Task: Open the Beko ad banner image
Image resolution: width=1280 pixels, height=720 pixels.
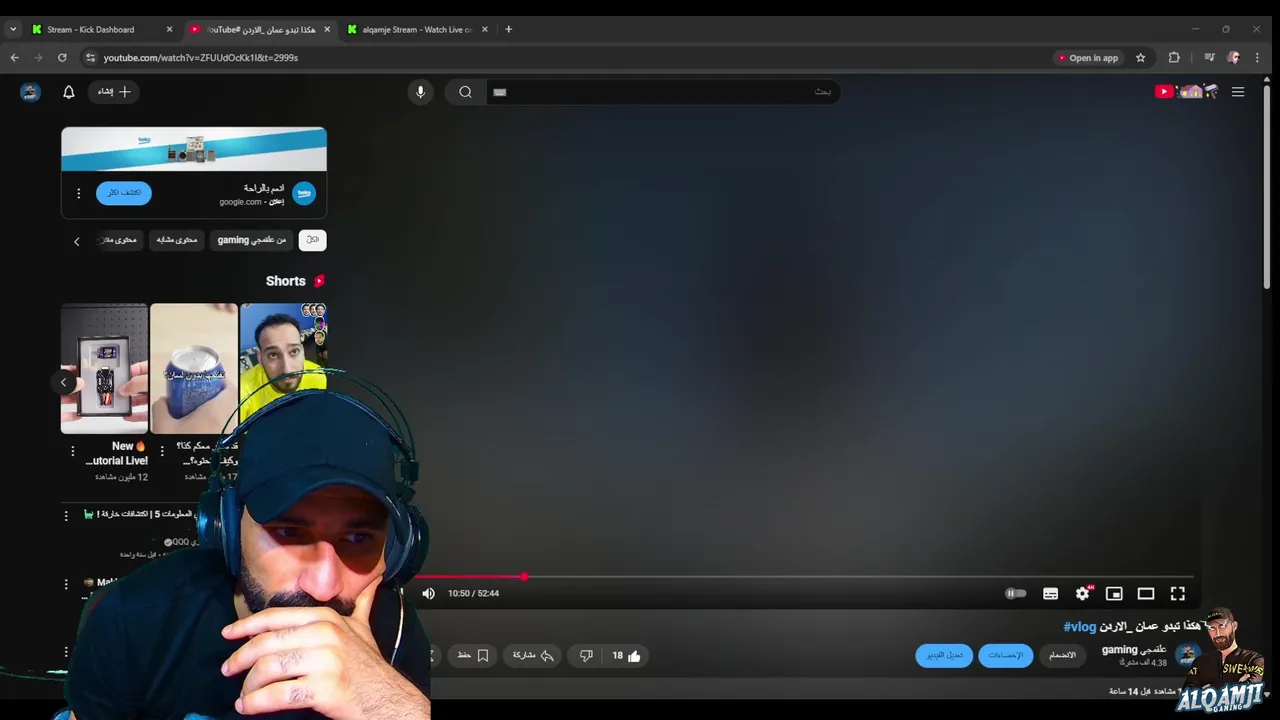Action: (194, 149)
